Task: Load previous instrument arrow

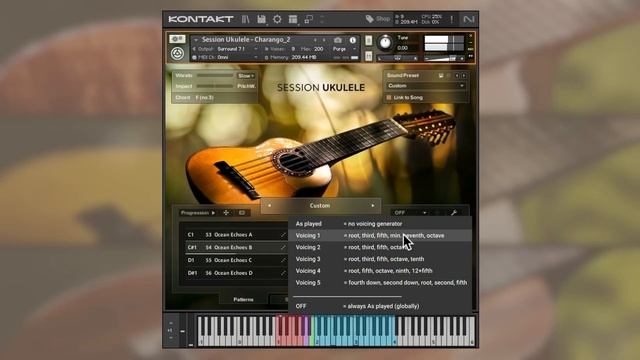Action: point(315,40)
